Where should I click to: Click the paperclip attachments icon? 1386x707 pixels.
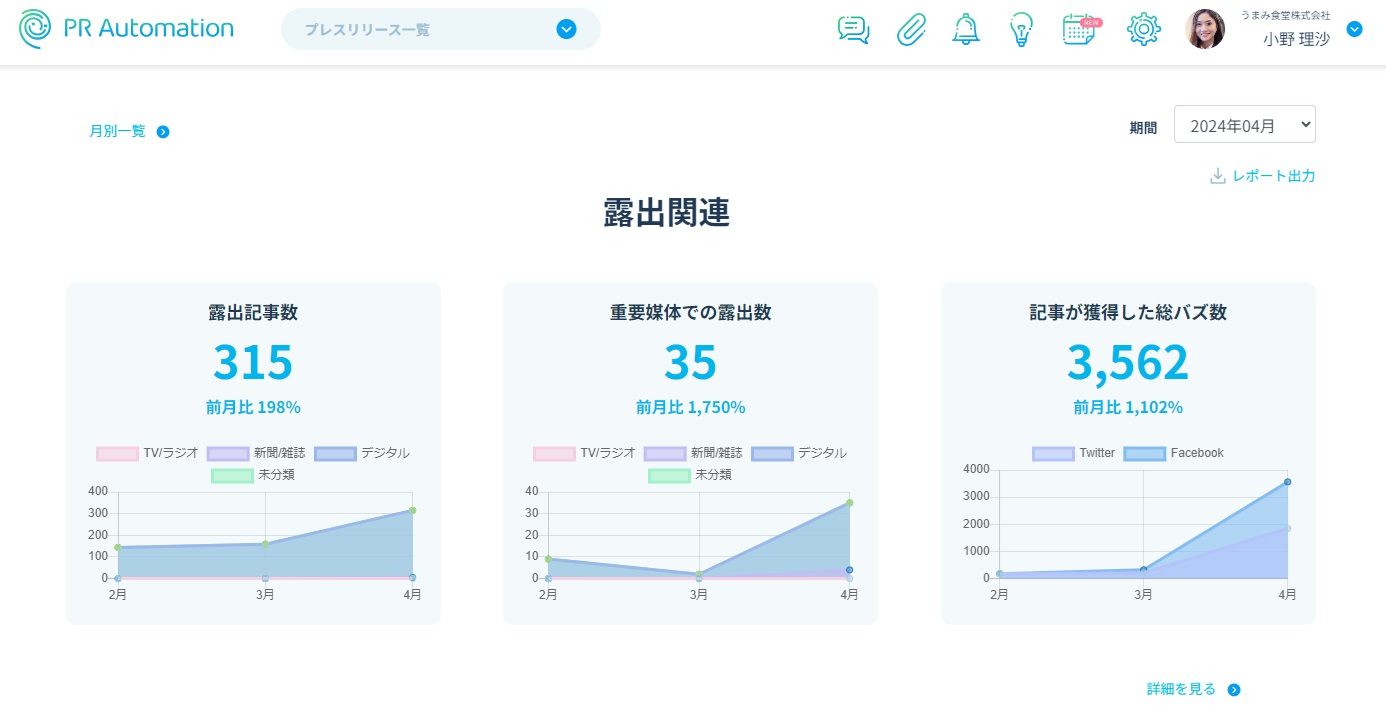(x=911, y=30)
